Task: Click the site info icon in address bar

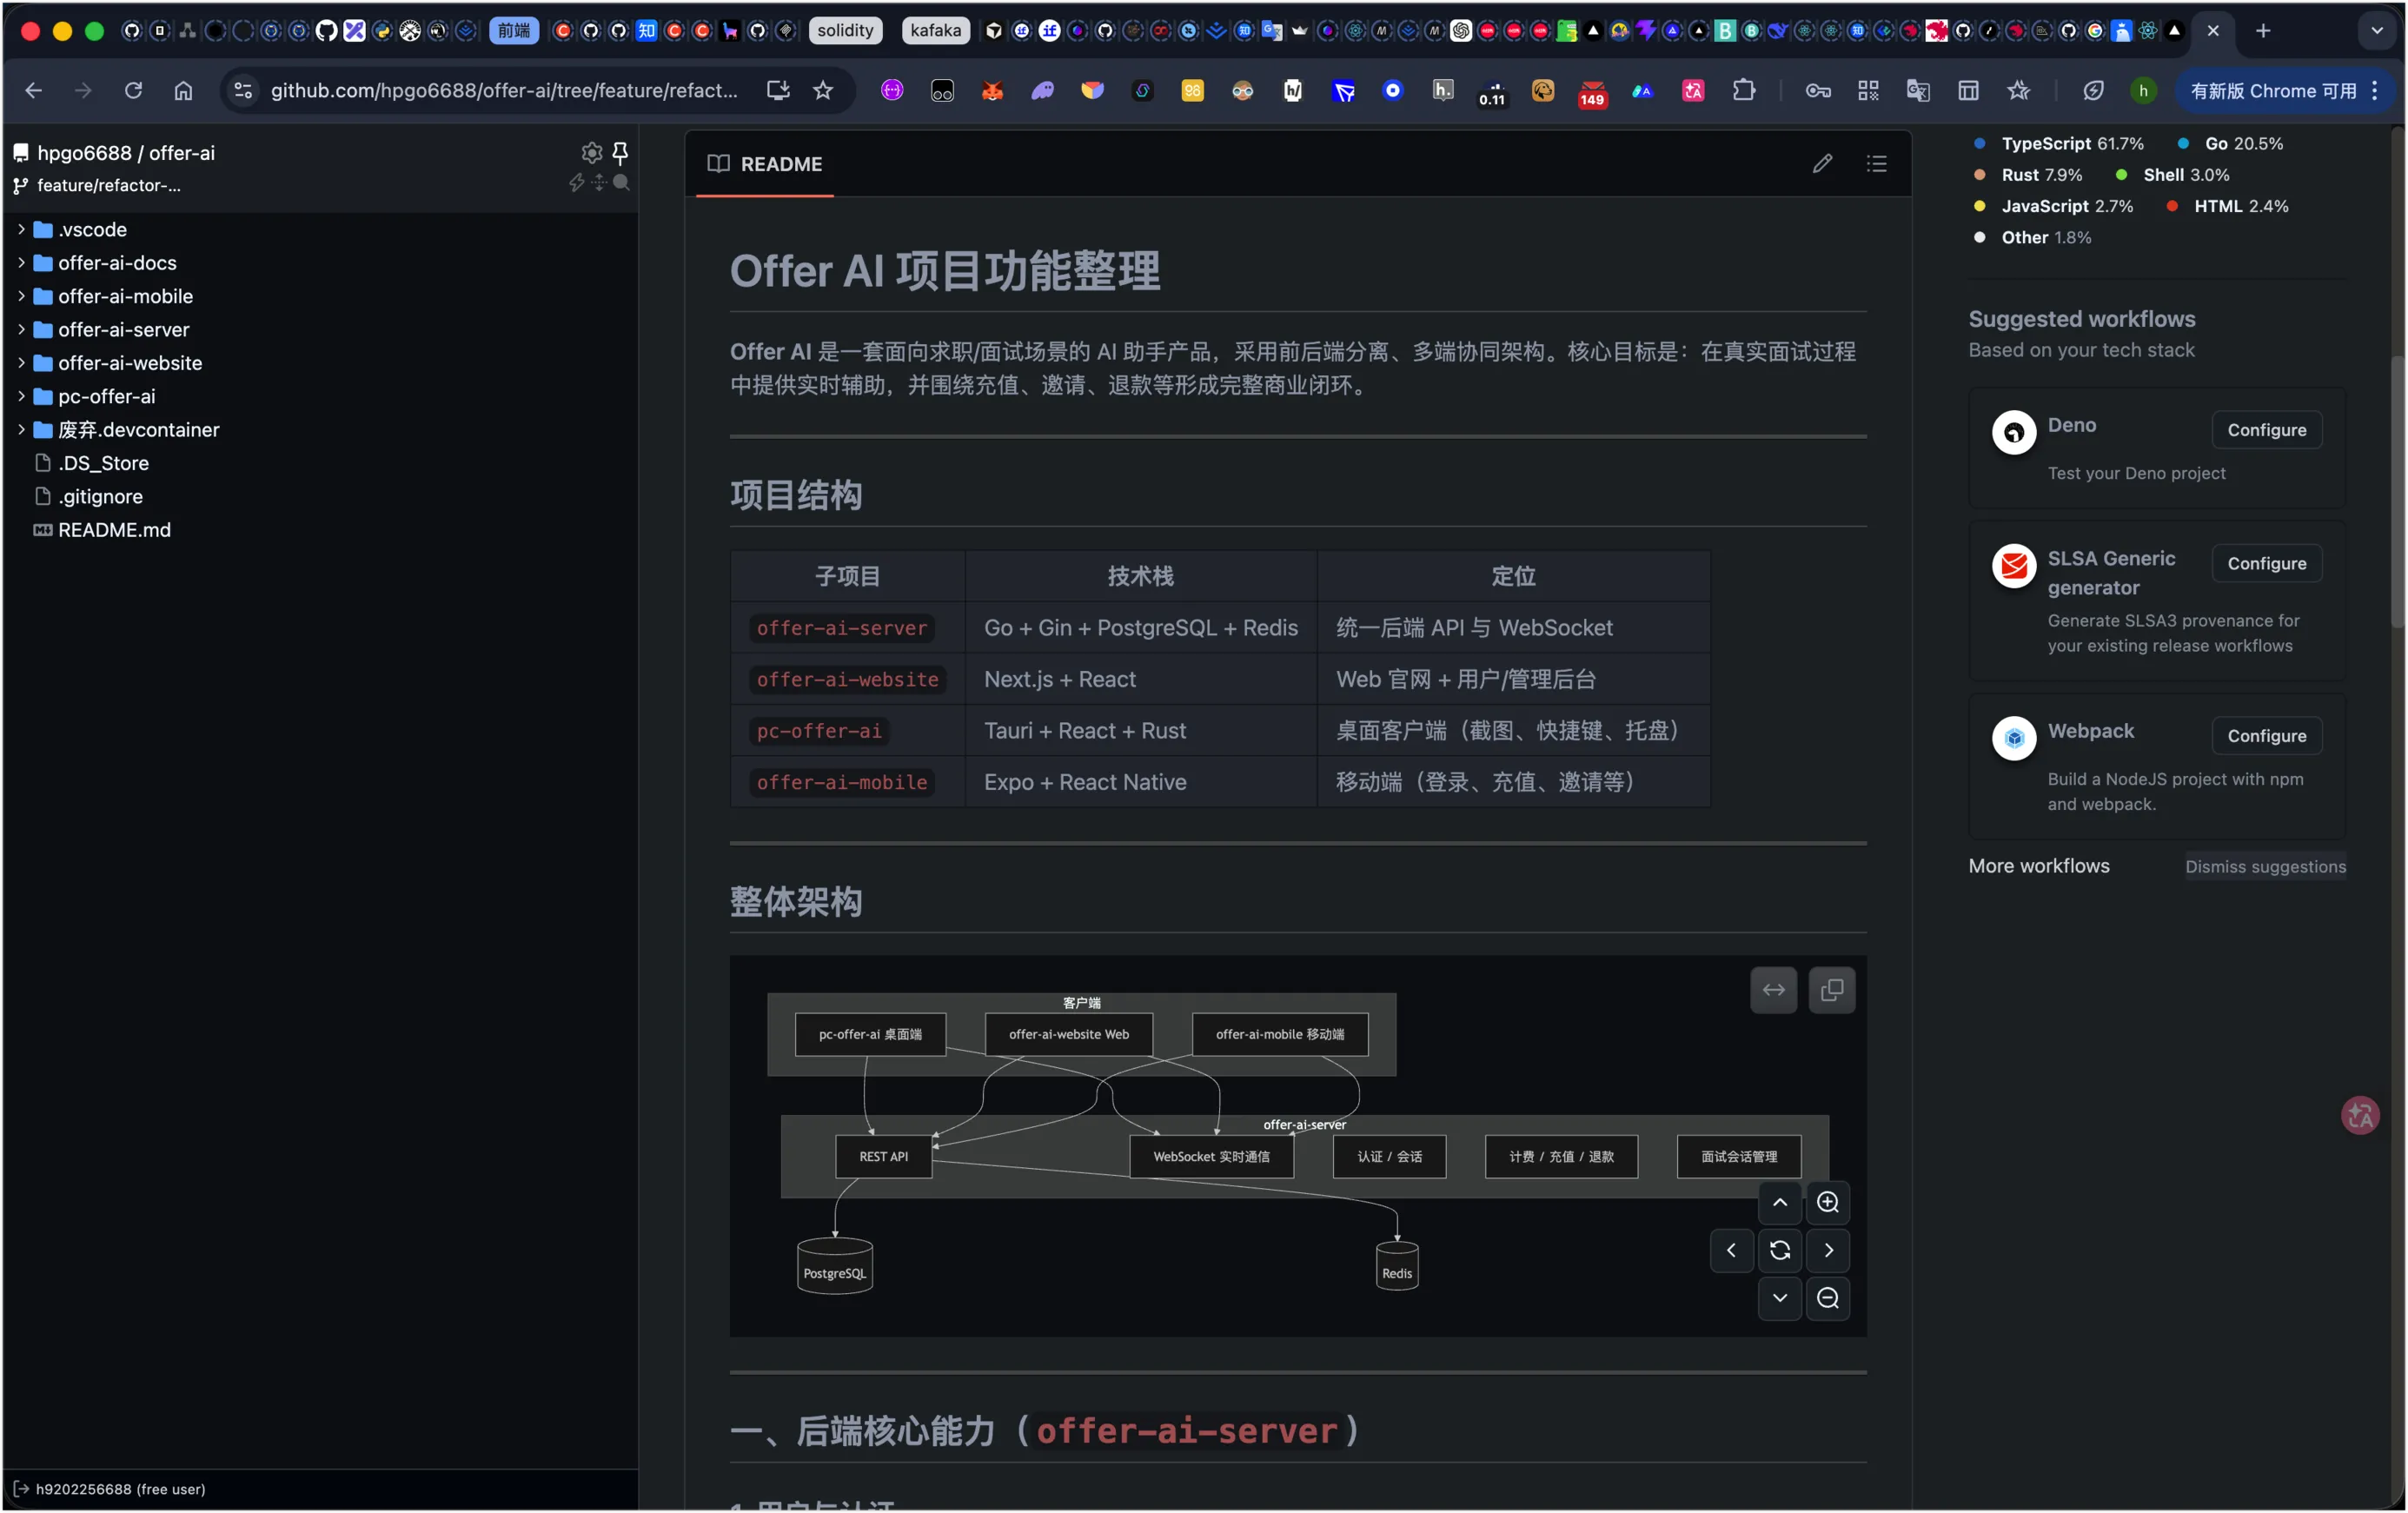Action: [243, 90]
